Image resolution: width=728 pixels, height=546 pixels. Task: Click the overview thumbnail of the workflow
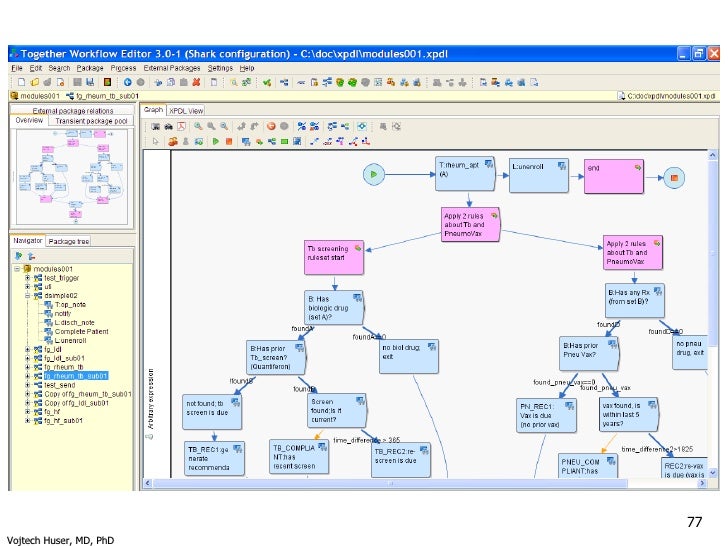tap(72, 176)
